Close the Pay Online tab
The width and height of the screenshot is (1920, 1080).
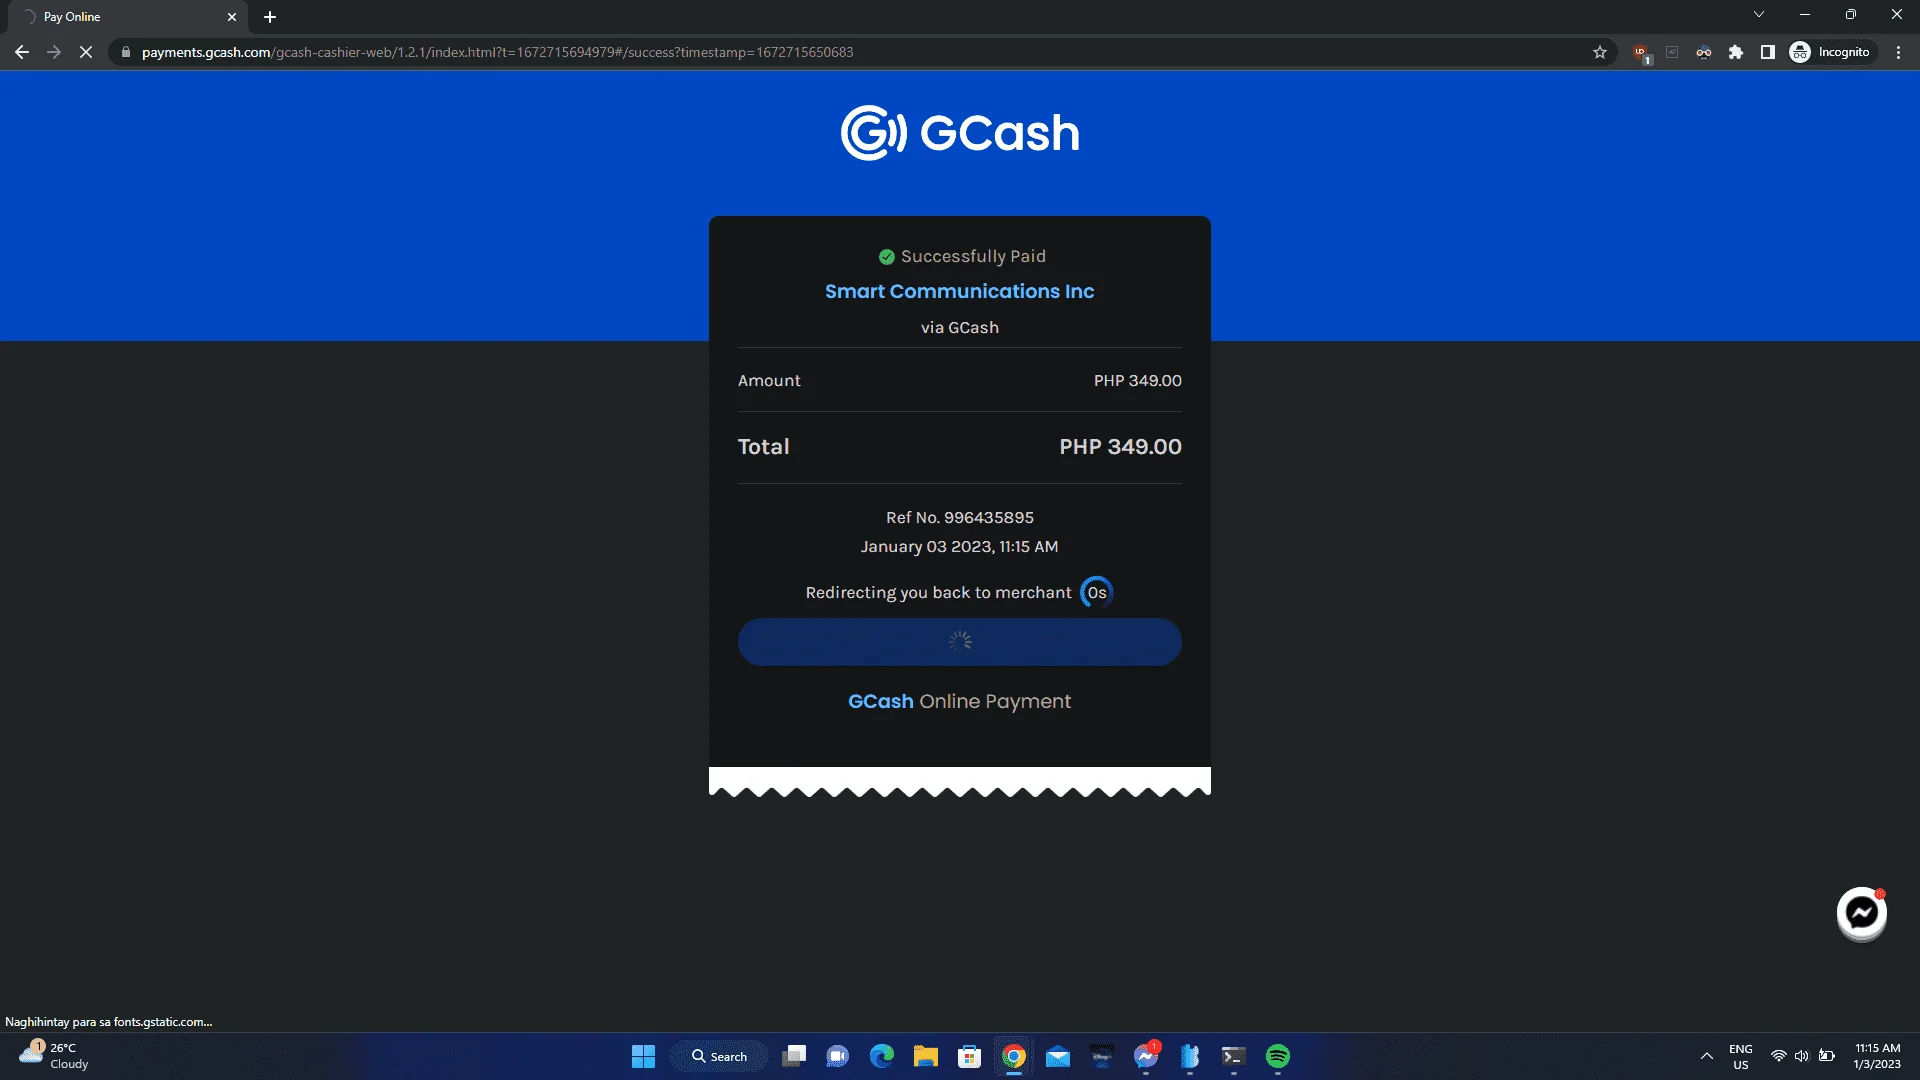click(232, 17)
